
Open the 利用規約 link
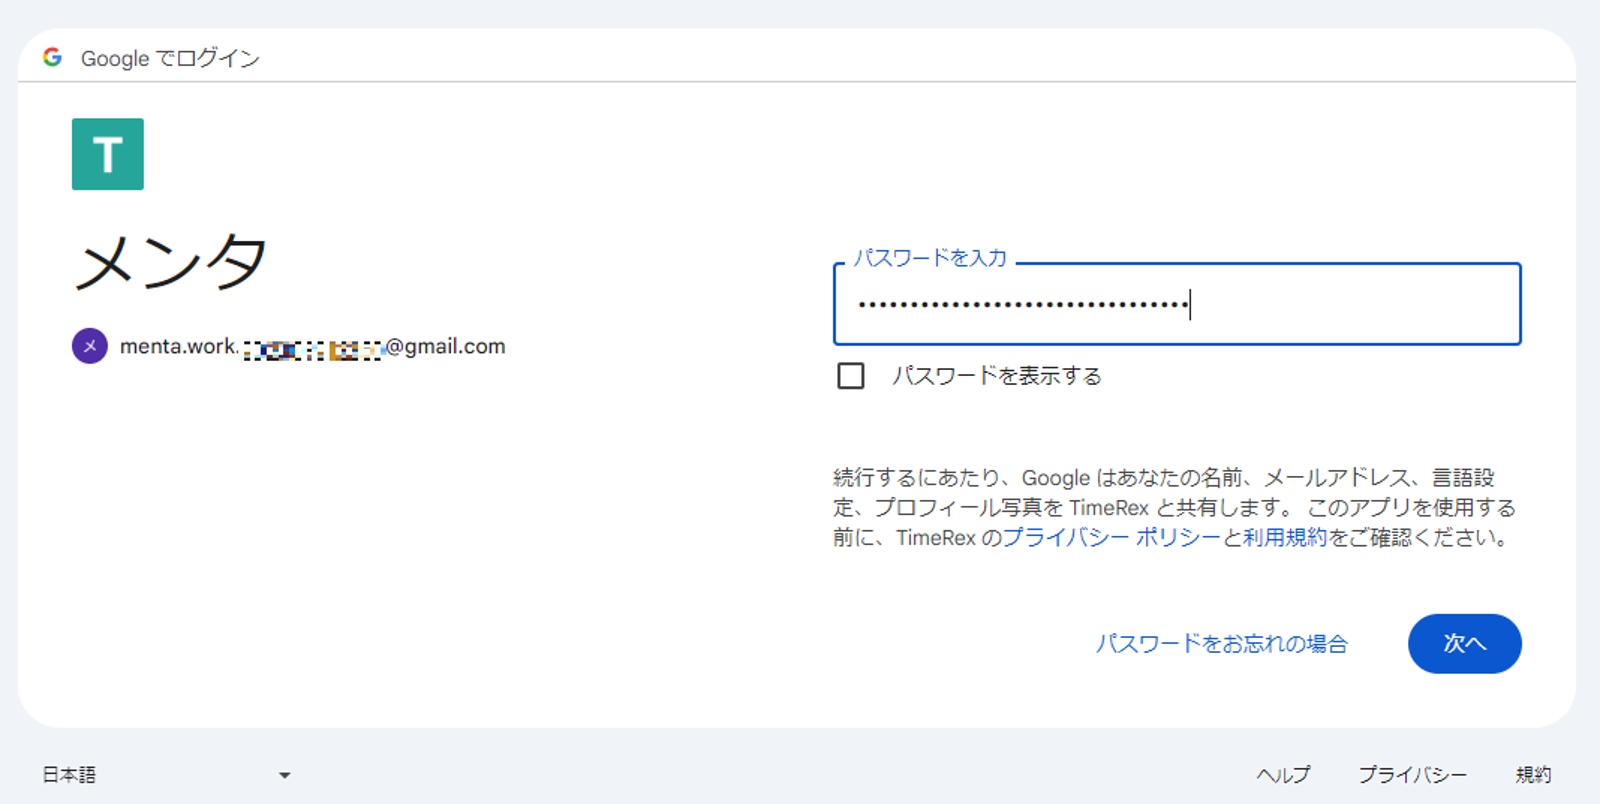[1285, 538]
